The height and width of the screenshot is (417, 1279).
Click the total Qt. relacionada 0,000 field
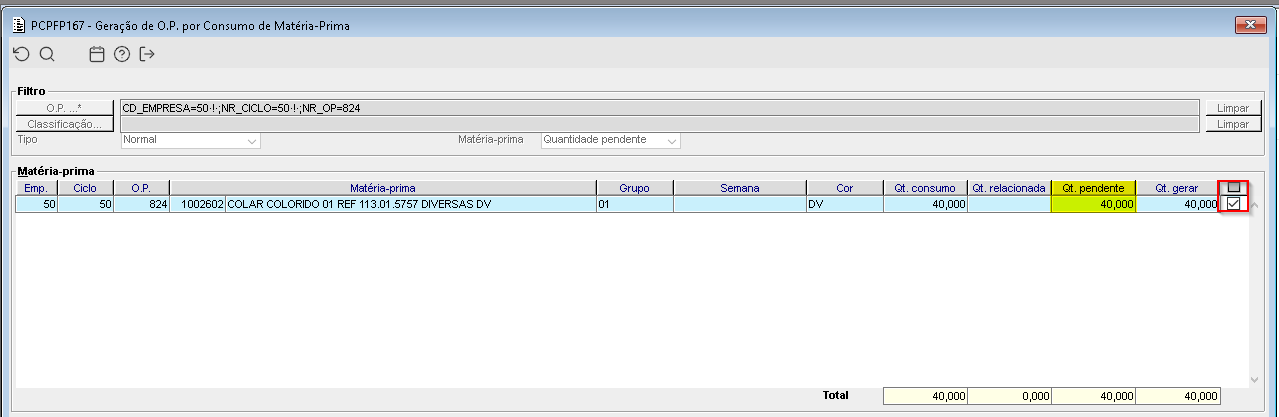[x=1009, y=396]
